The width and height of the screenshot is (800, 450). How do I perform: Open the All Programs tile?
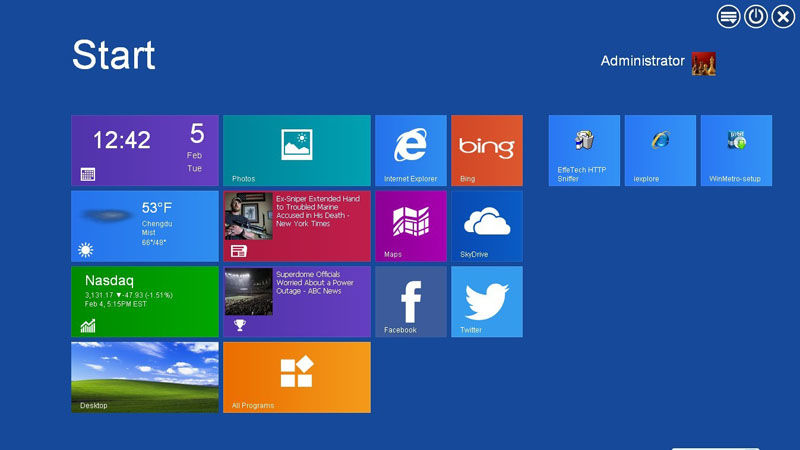click(x=297, y=377)
